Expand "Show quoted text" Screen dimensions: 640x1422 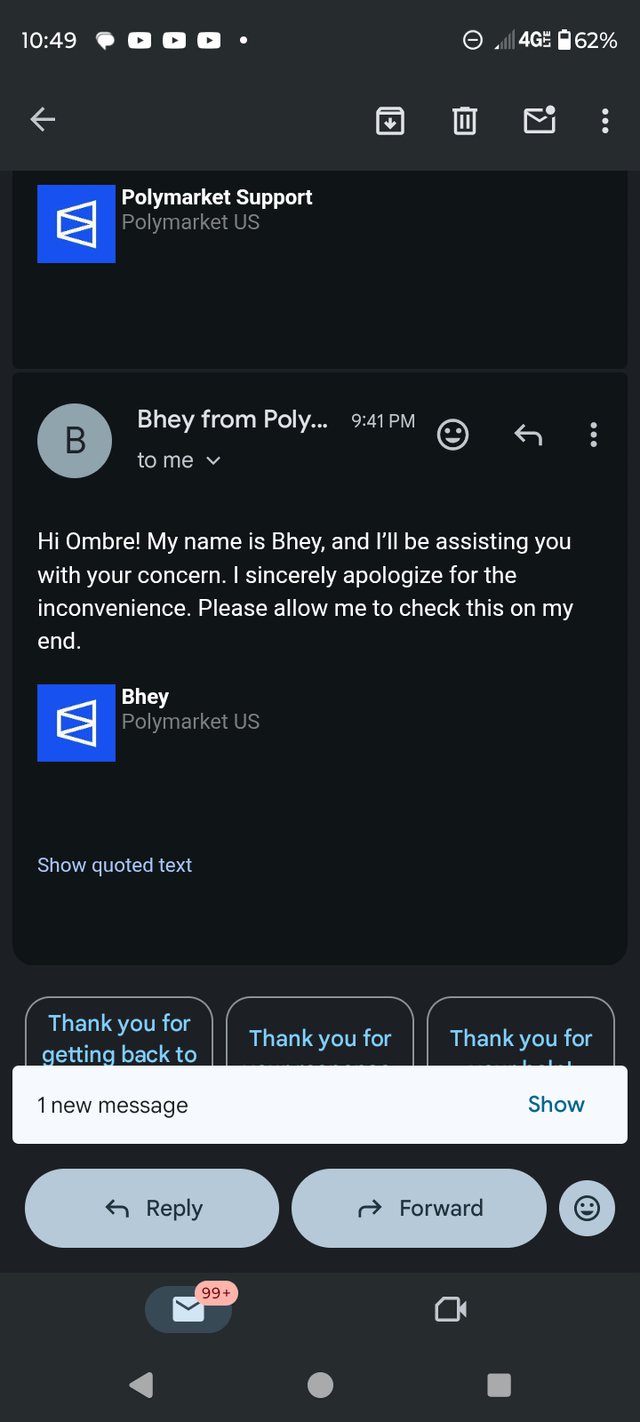click(114, 865)
